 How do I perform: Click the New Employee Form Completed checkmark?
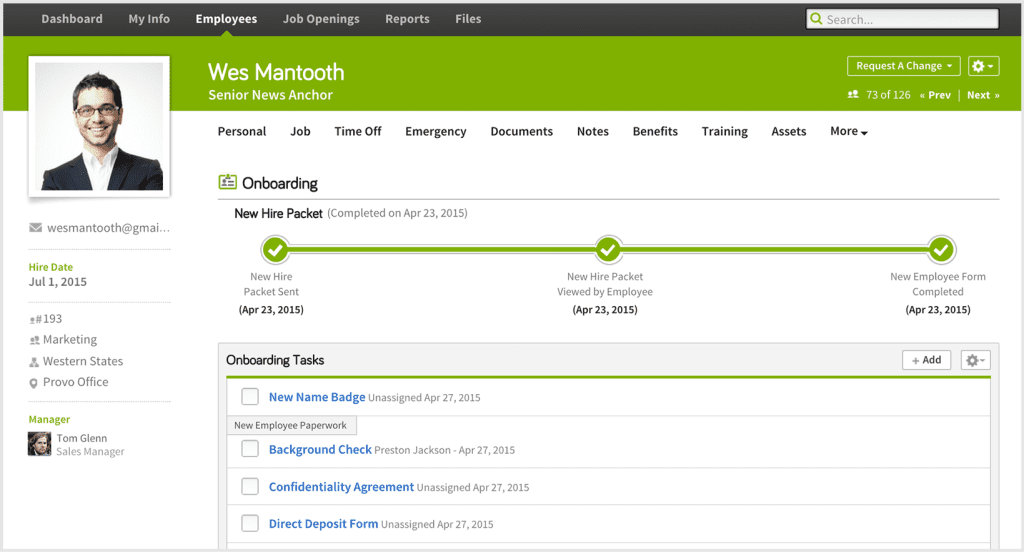[x=940, y=249]
